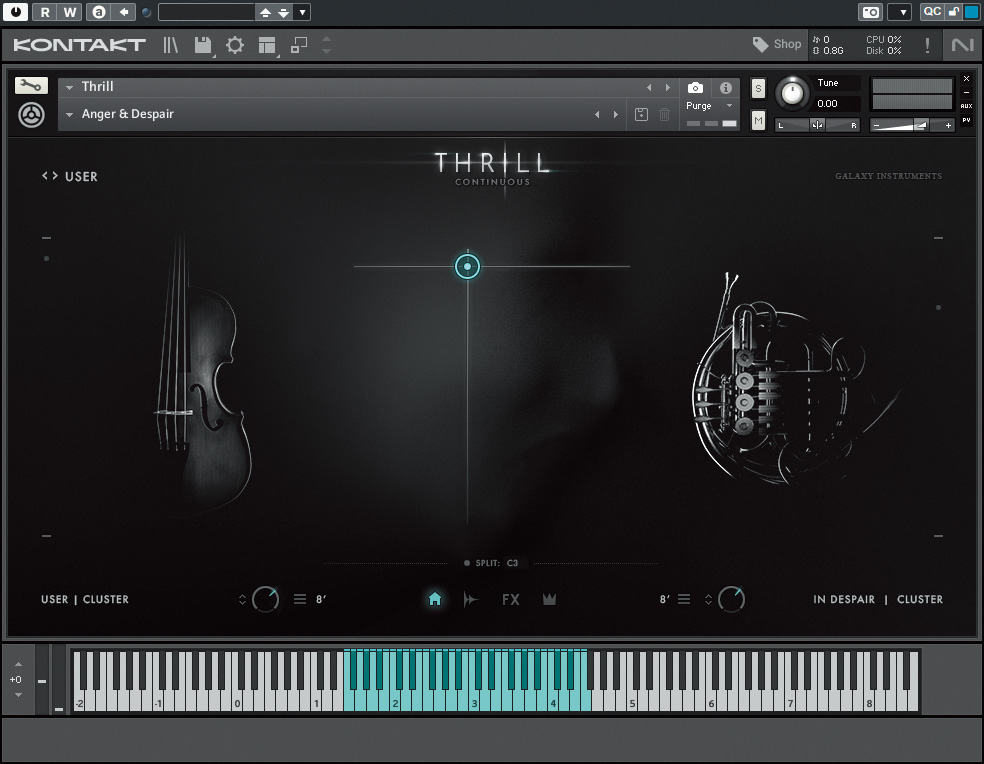Click the Tune knob
This screenshot has height=764, width=984.
pos(792,94)
